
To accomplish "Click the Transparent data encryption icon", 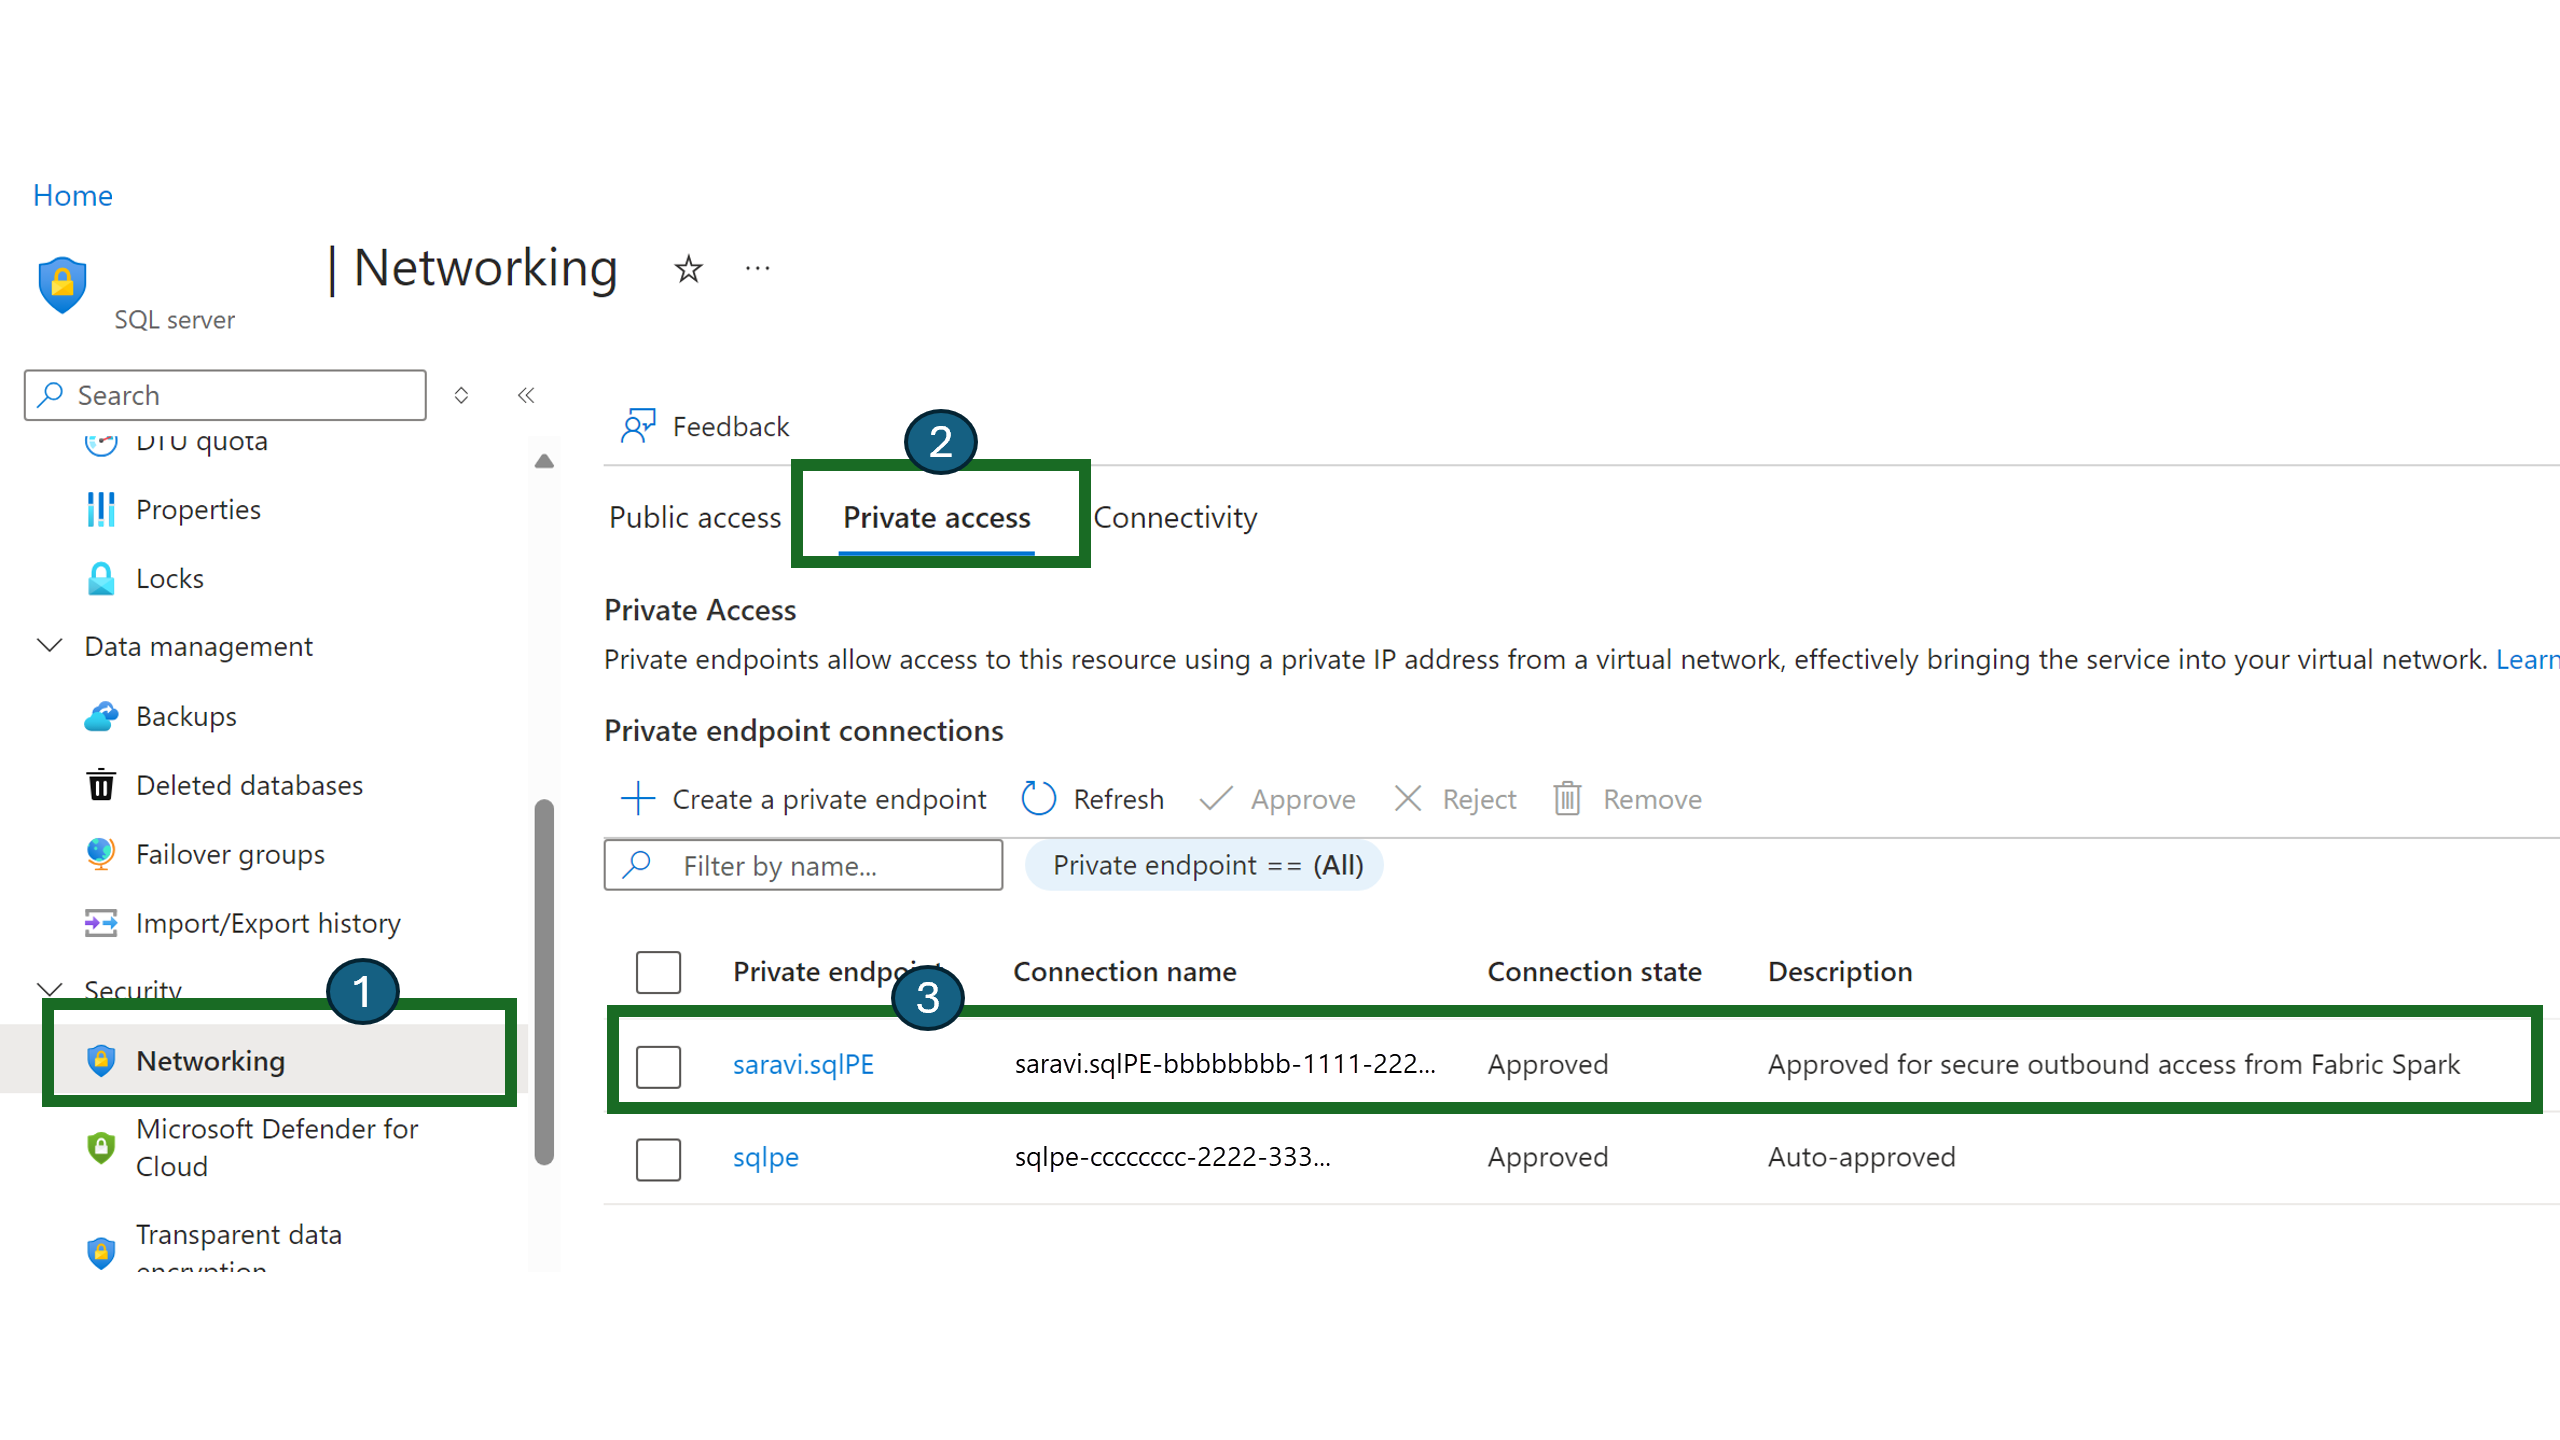I will coord(98,1248).
